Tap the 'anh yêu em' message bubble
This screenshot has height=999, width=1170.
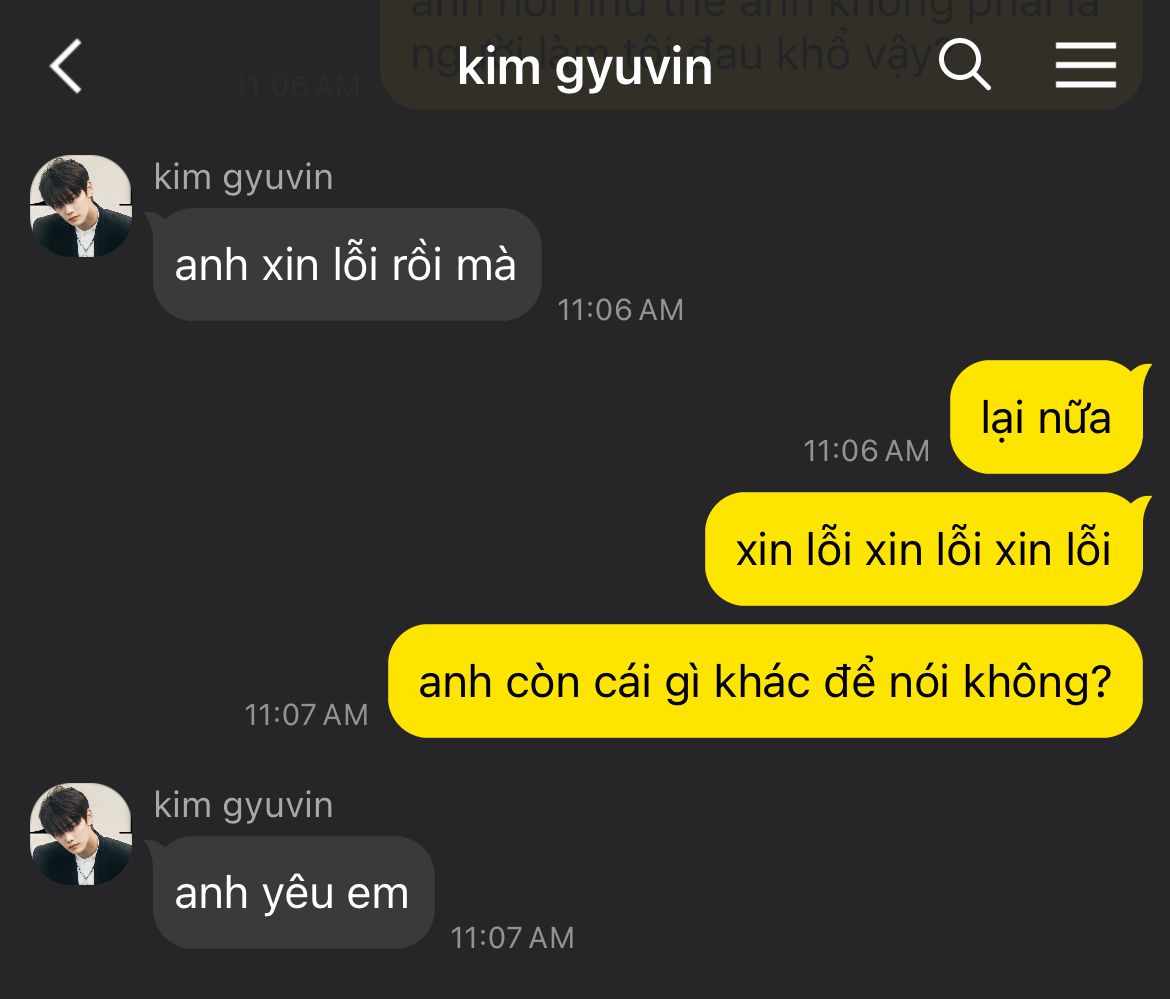[293, 893]
